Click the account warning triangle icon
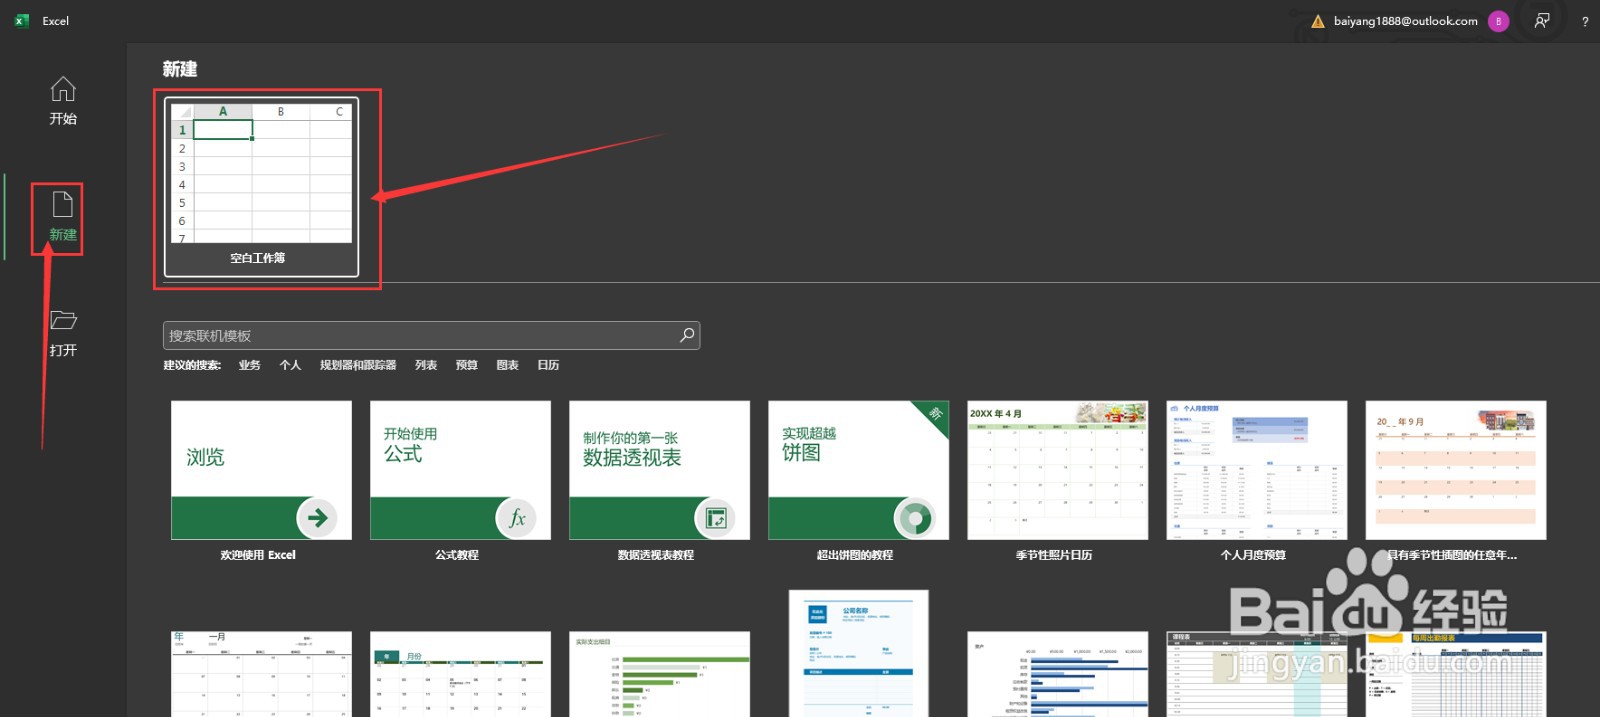This screenshot has width=1600, height=717. [x=1317, y=21]
